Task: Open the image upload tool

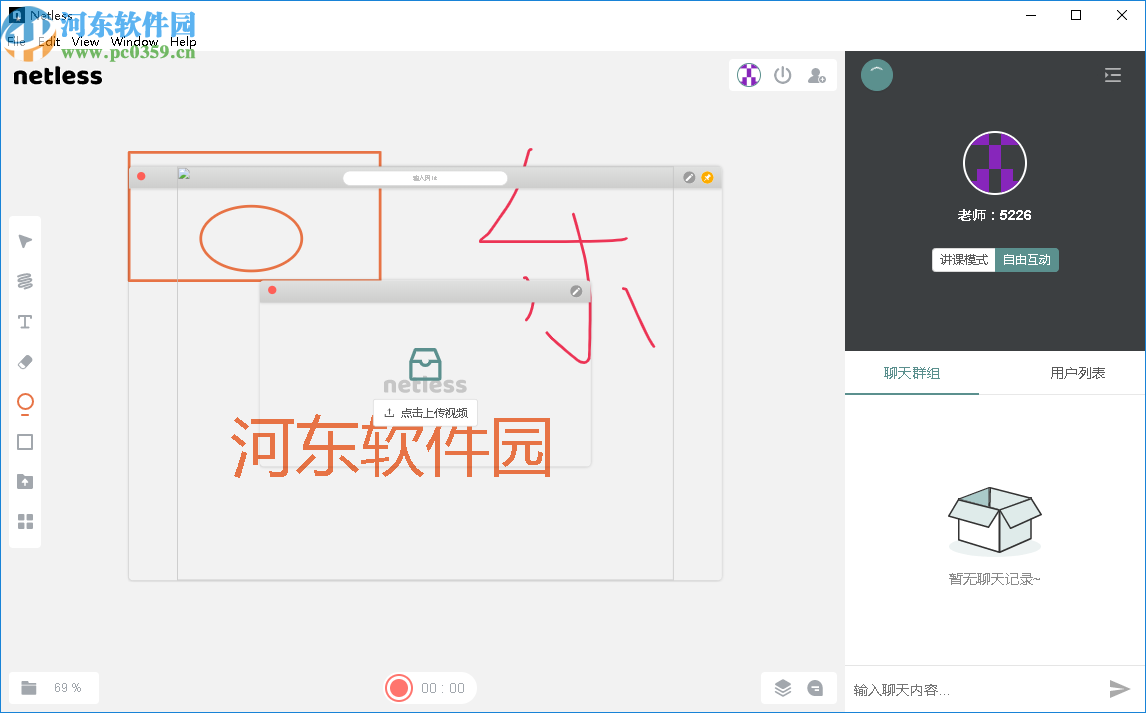Action: point(25,481)
